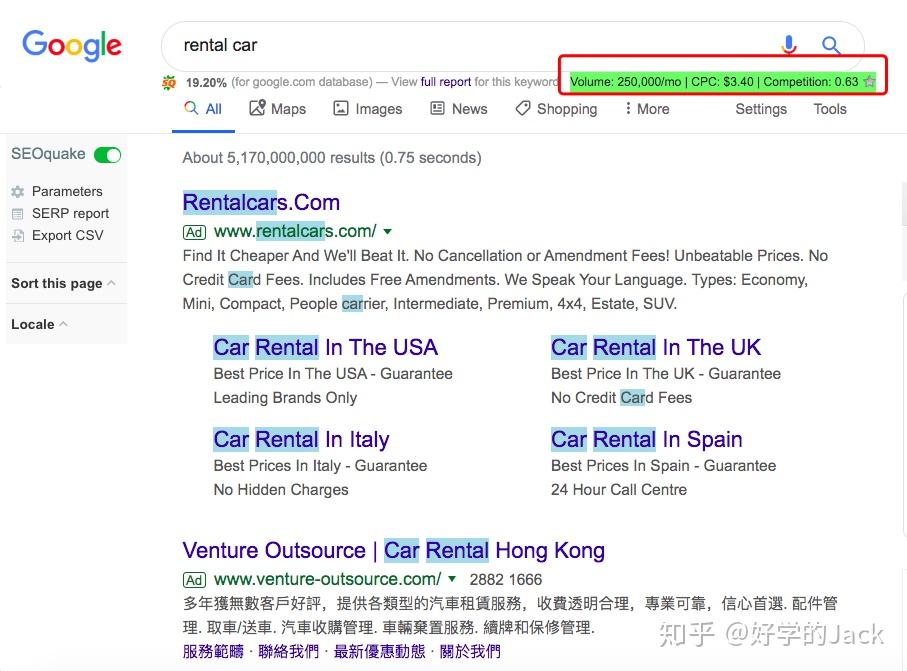Switch to the Maps tab

[278, 109]
